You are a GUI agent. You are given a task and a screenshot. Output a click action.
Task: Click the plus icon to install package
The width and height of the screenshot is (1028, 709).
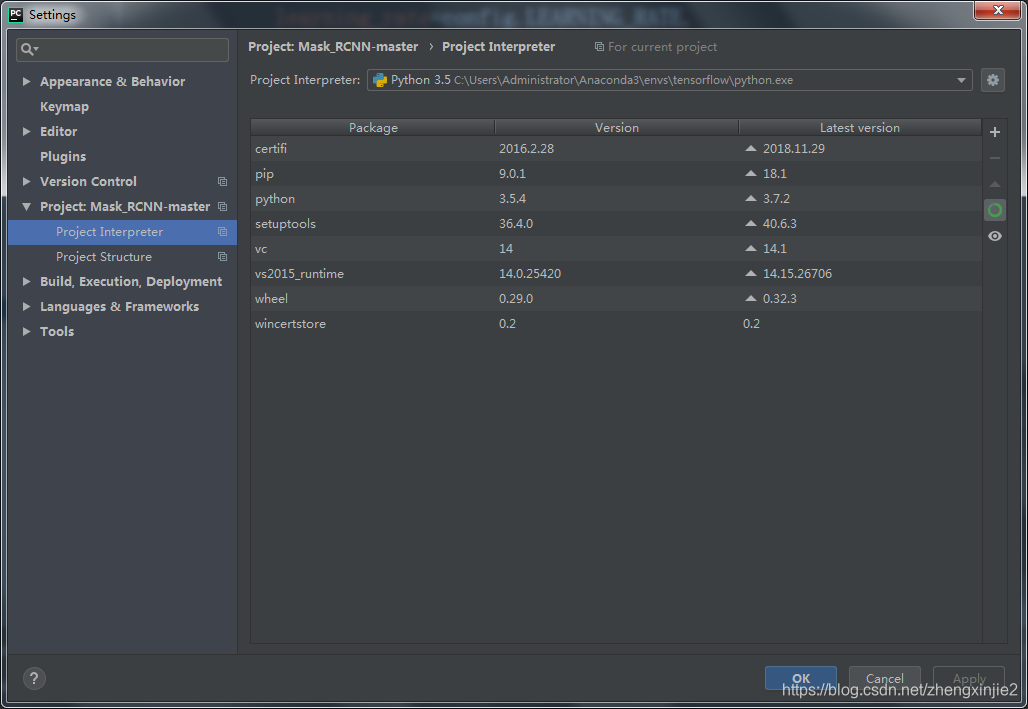click(x=995, y=132)
